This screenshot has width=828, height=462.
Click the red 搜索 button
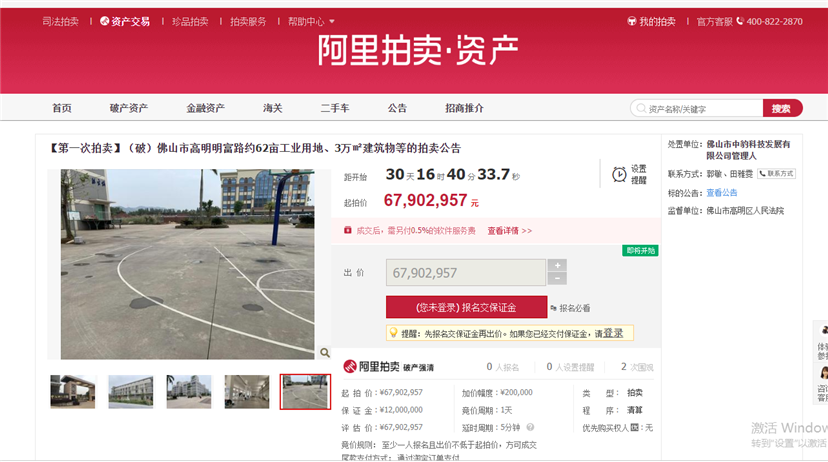tap(782, 108)
